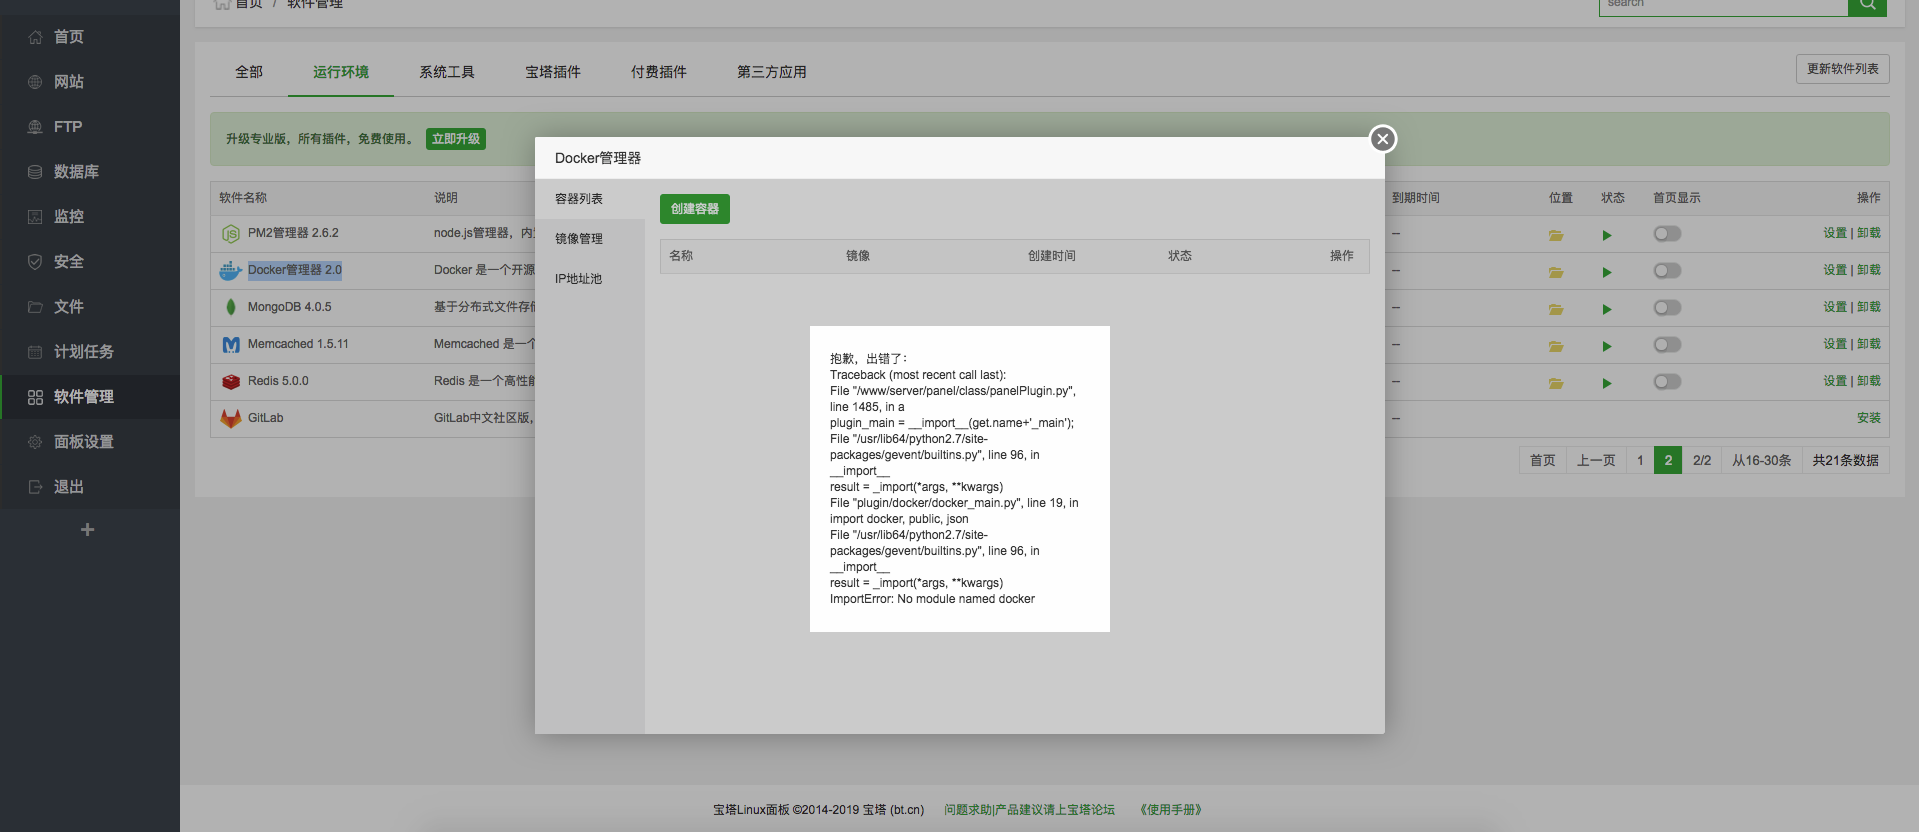Open folder location for Docker管理器 row
Image resolution: width=1919 pixels, height=832 pixels.
pos(1556,272)
